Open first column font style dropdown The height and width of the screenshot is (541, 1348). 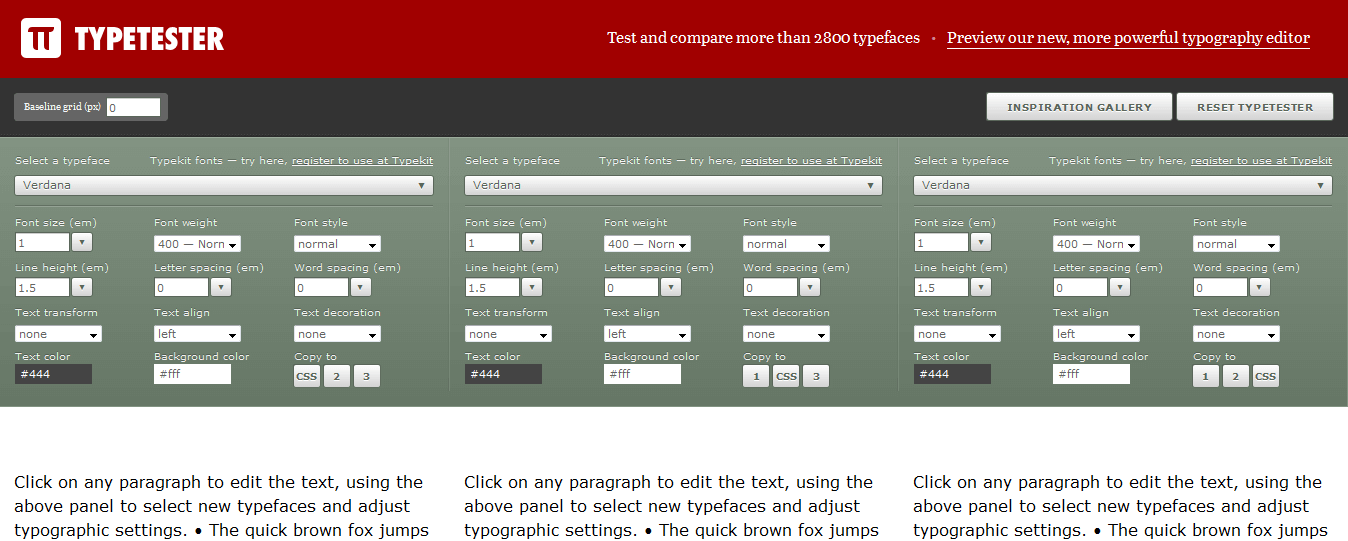coord(337,244)
